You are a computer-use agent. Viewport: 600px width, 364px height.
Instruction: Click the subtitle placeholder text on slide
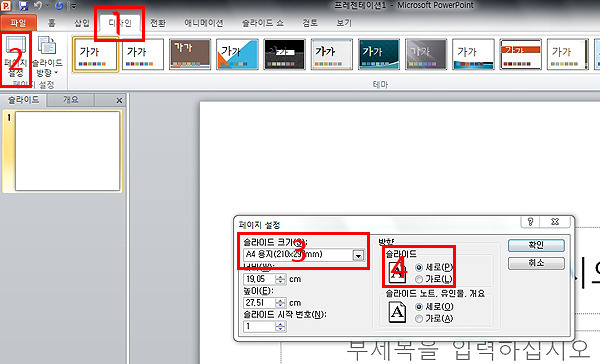click(x=468, y=350)
